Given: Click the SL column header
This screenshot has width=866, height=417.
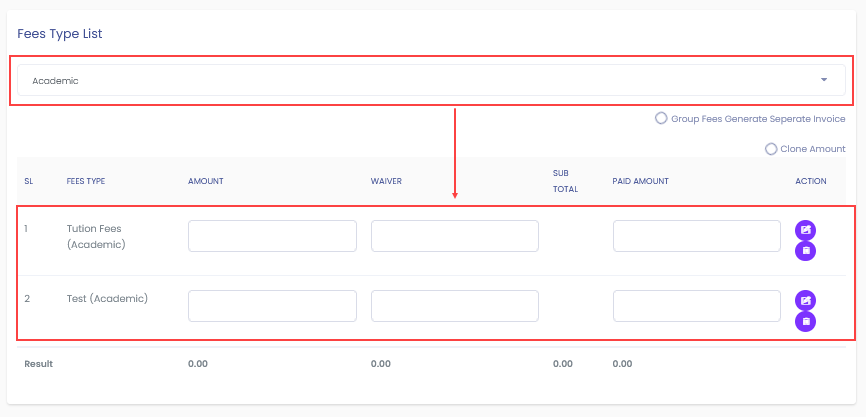Looking at the screenshot, I should (28, 181).
